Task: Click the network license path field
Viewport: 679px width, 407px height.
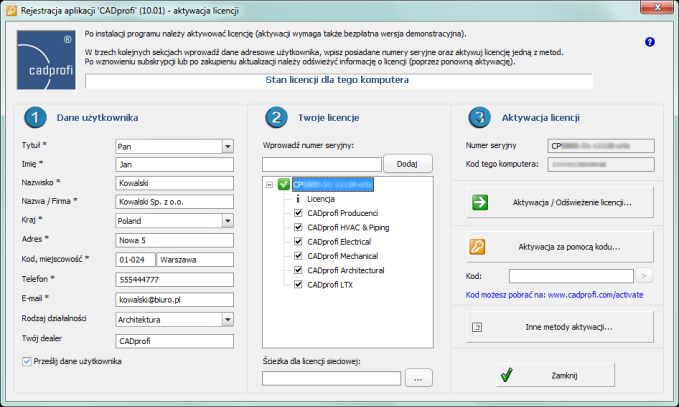Action: point(332,378)
